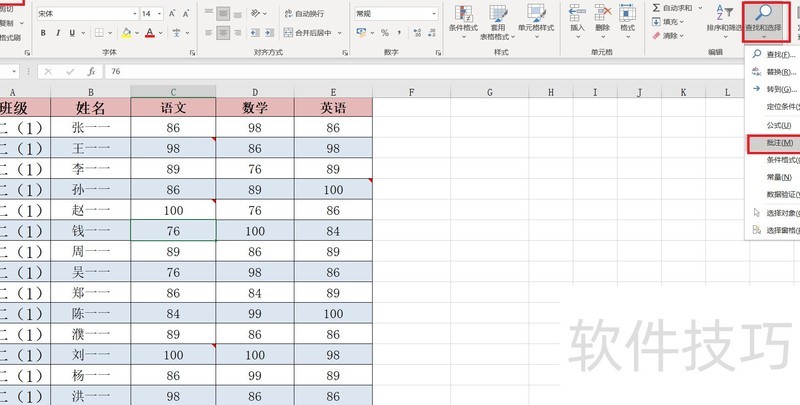This screenshot has width=800, height=405.
Task: Toggle italic formatting
Action: click(x=58, y=33)
